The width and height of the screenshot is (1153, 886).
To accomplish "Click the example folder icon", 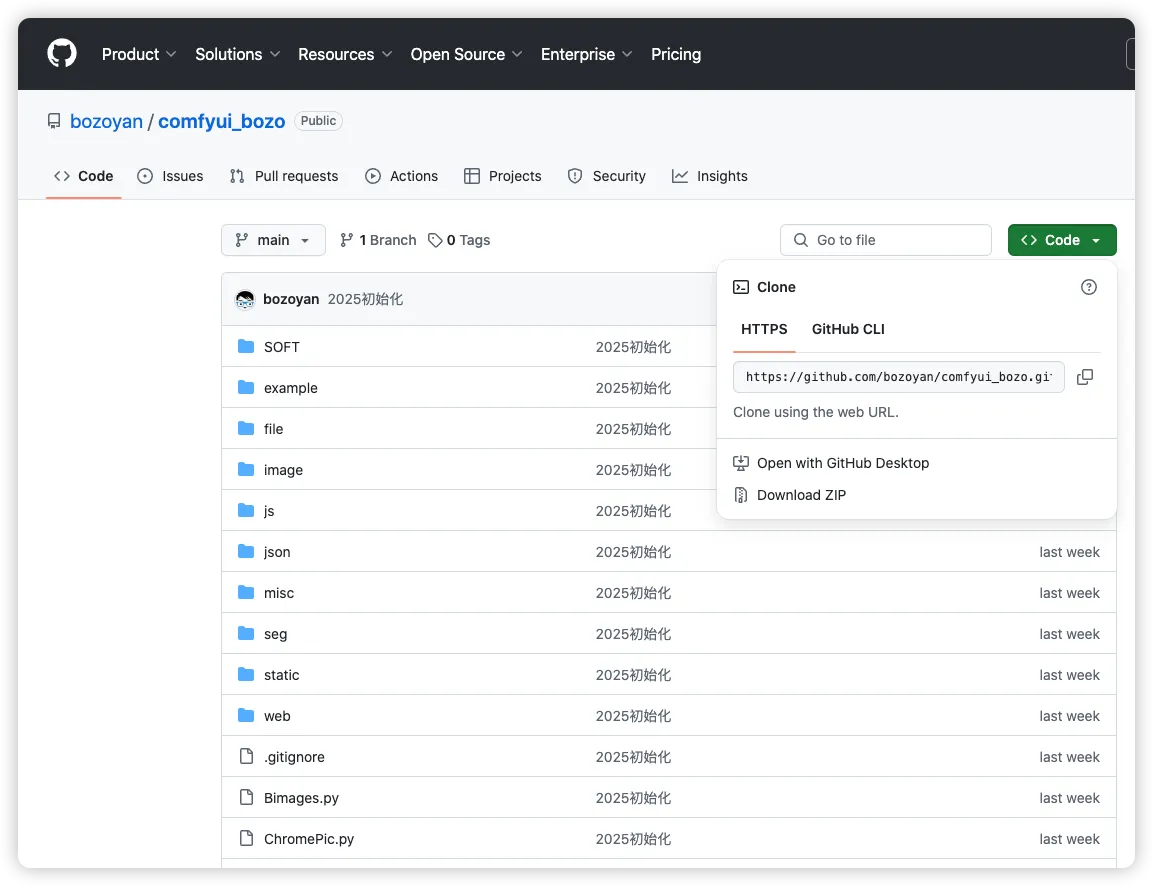I will point(246,387).
